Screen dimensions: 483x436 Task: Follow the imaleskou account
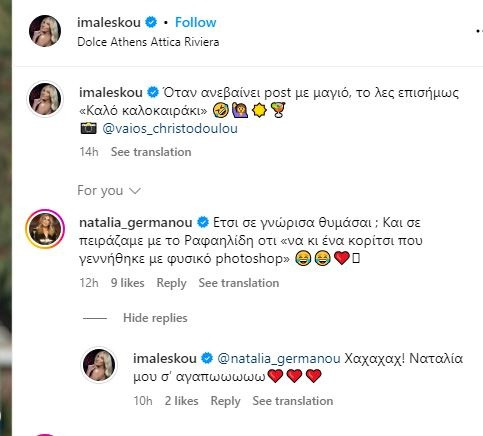pos(196,22)
